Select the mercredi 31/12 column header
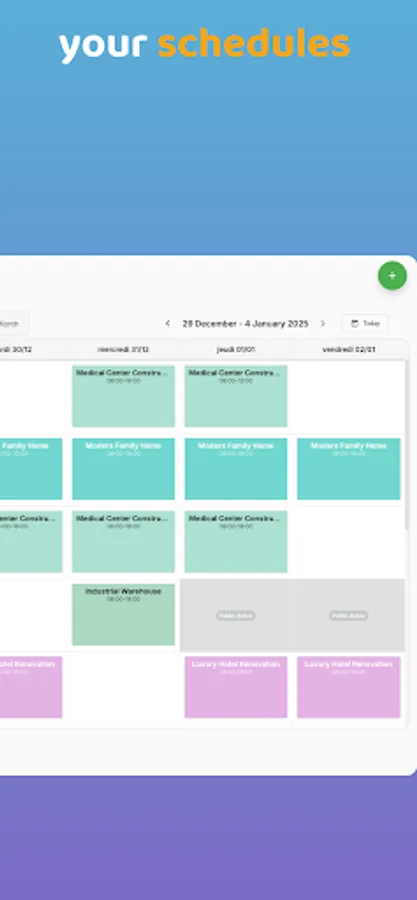The height and width of the screenshot is (900, 417). (x=123, y=349)
